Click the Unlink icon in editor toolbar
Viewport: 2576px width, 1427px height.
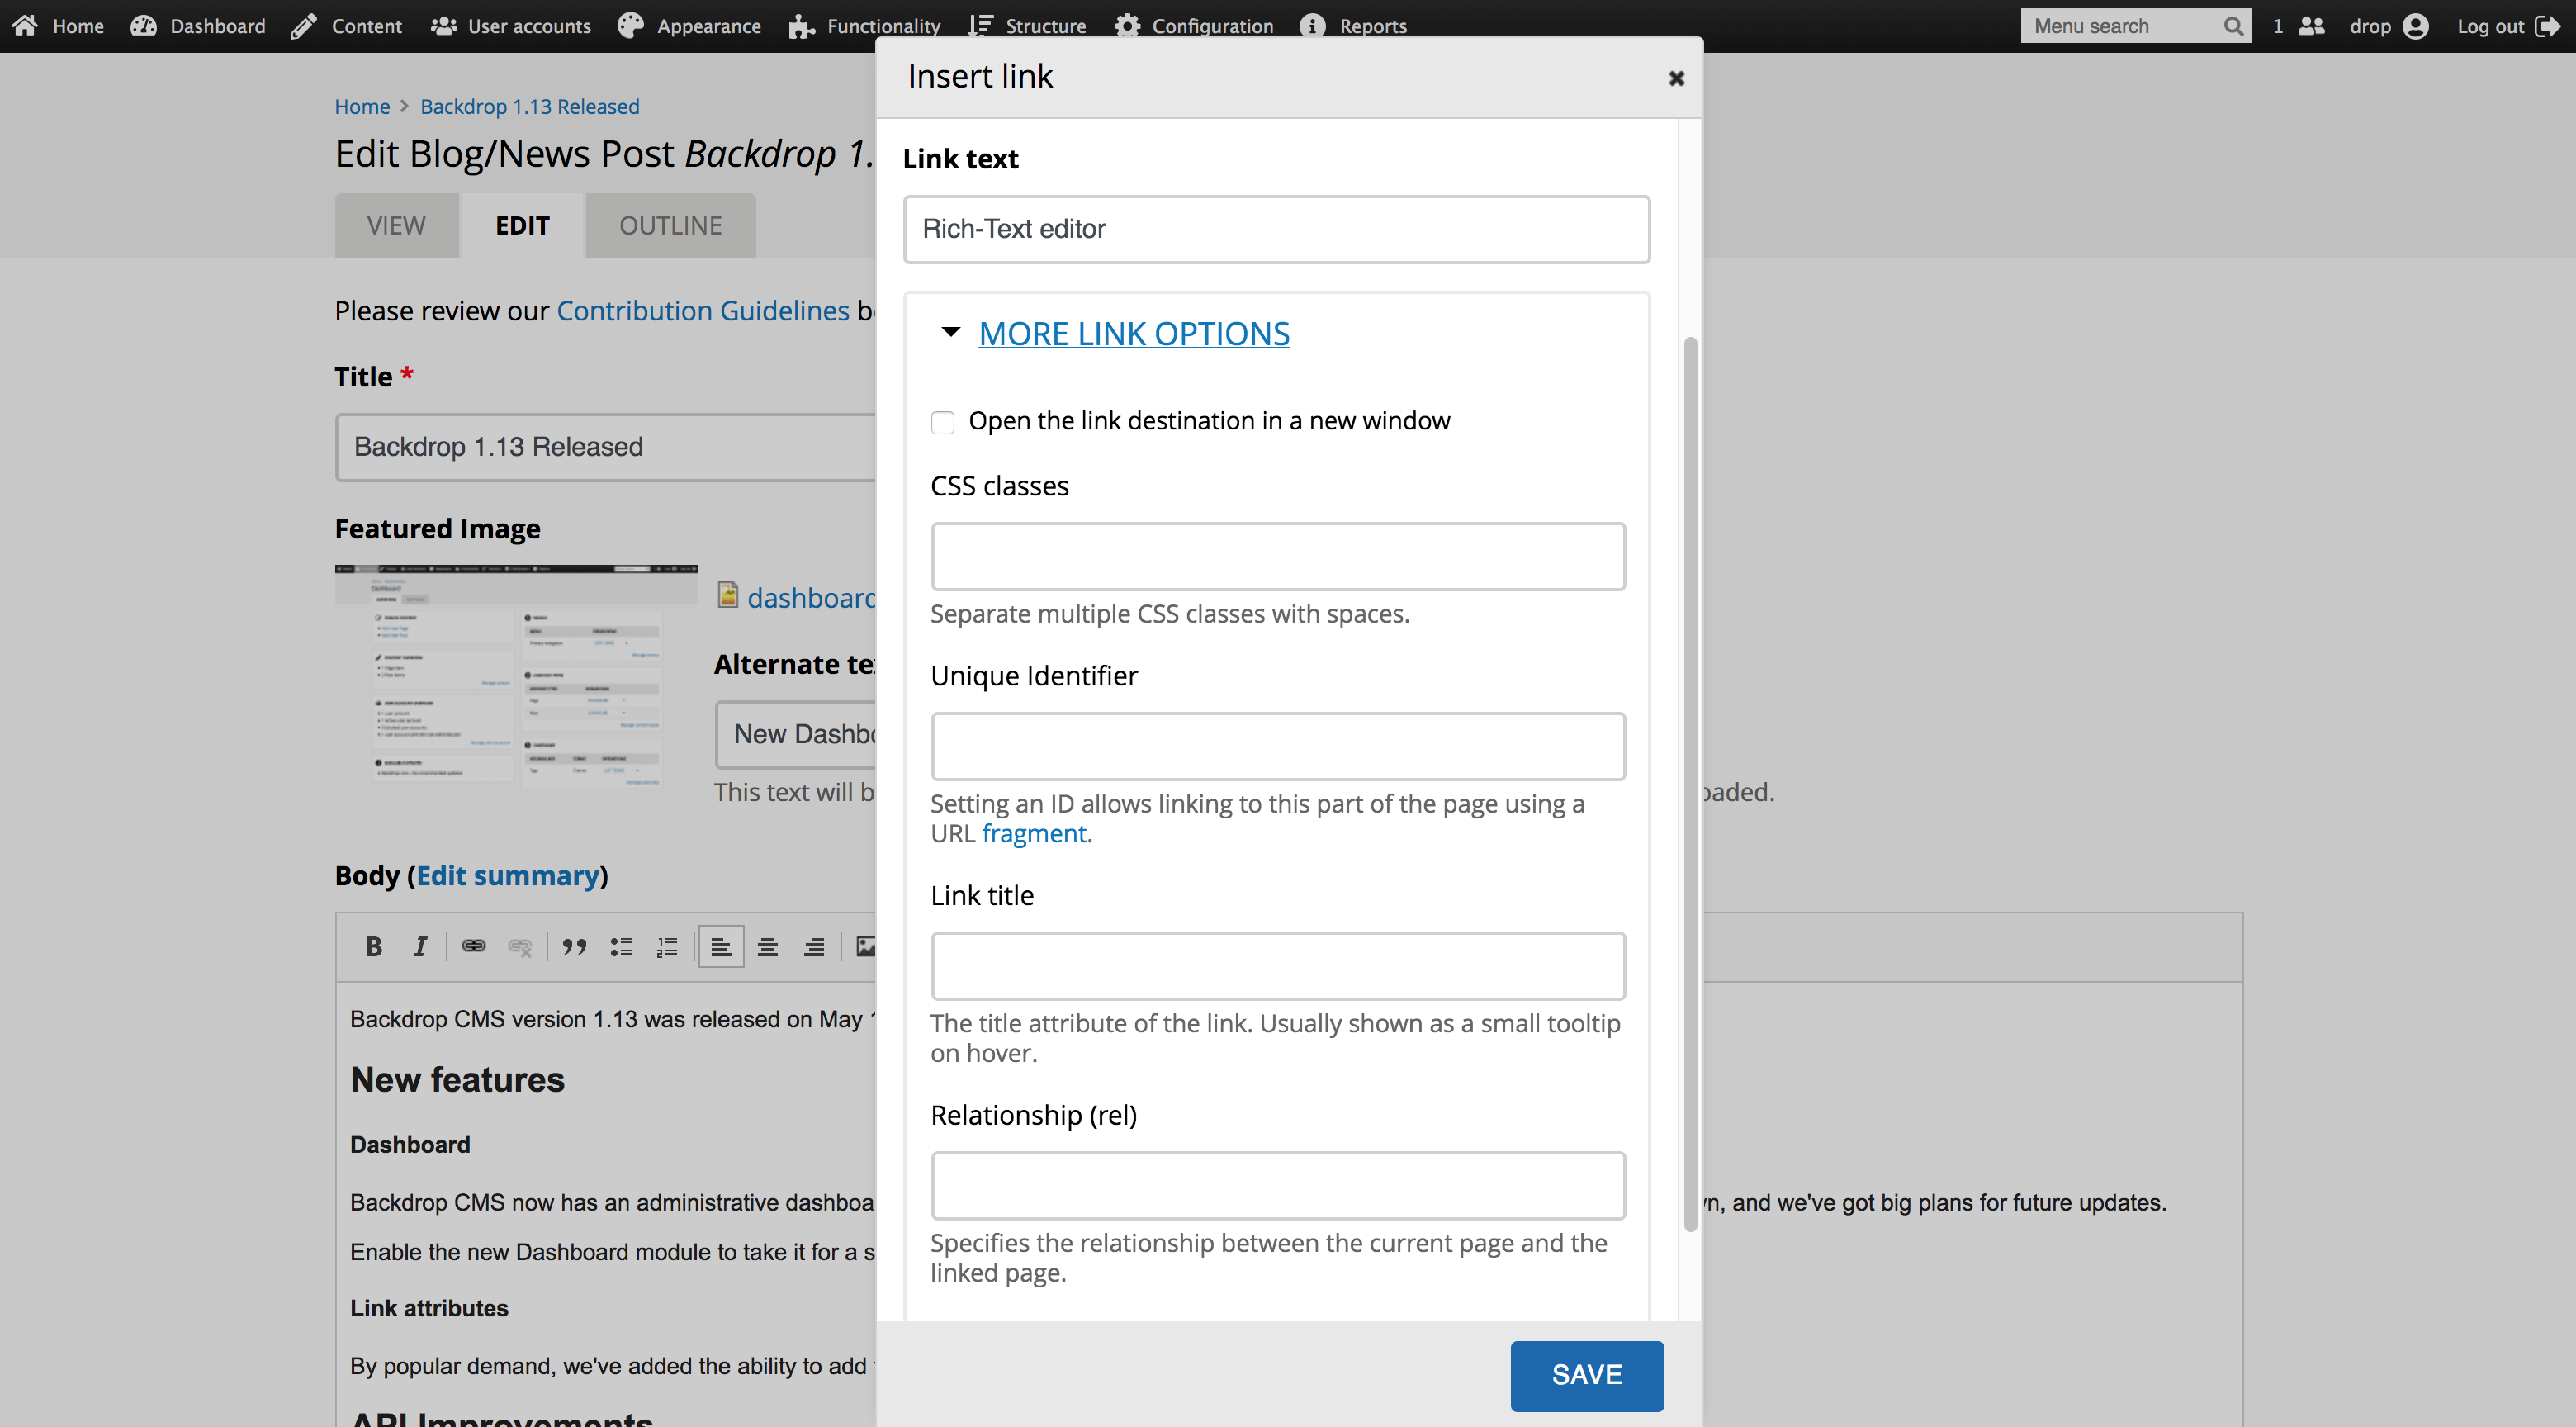pyautogui.click(x=520, y=946)
